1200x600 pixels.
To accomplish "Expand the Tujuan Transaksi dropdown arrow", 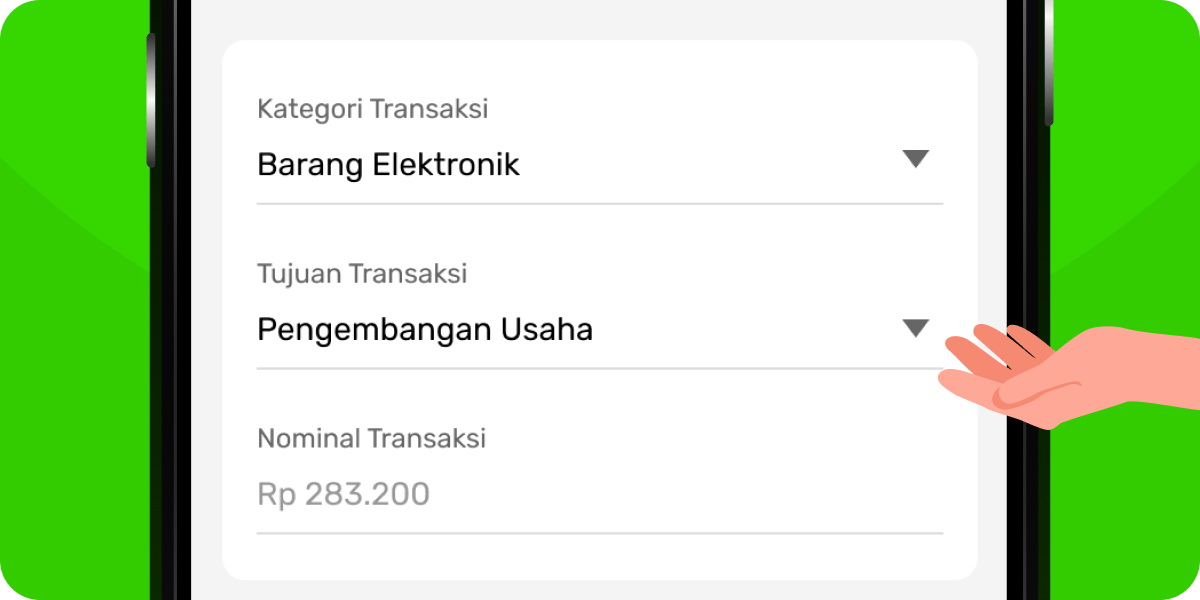I will pos(915,328).
